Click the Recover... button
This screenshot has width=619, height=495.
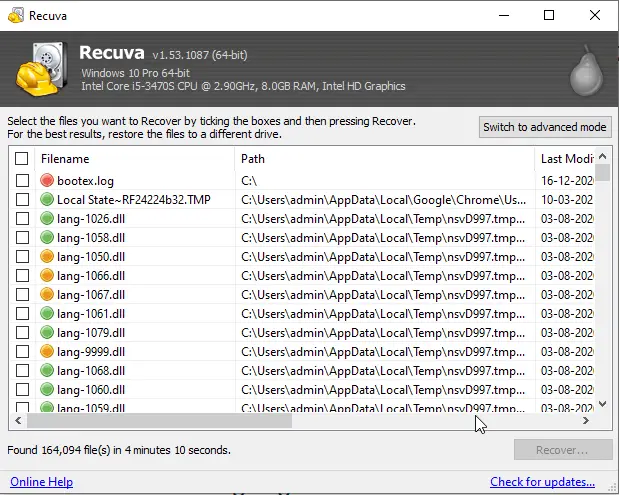[563, 450]
